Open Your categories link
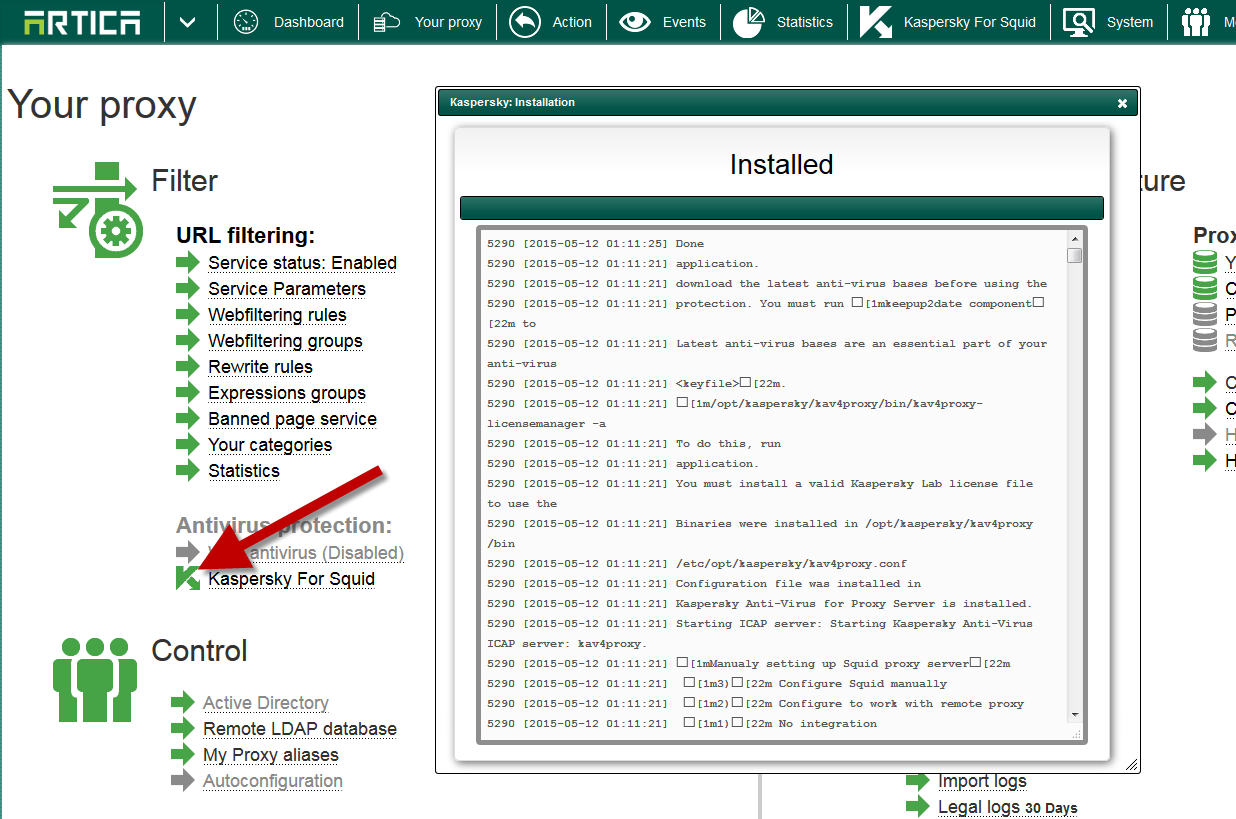Image resolution: width=1236 pixels, height=819 pixels. point(270,445)
